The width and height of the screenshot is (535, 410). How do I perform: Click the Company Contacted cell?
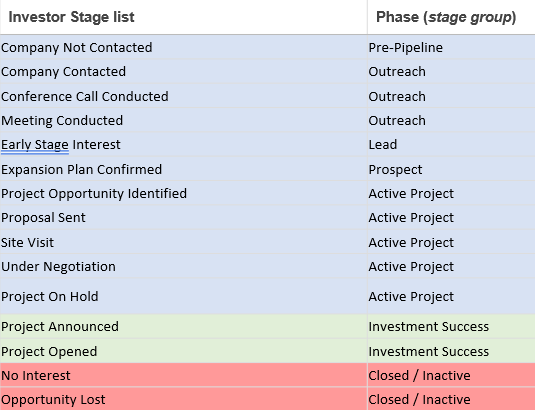184,72
